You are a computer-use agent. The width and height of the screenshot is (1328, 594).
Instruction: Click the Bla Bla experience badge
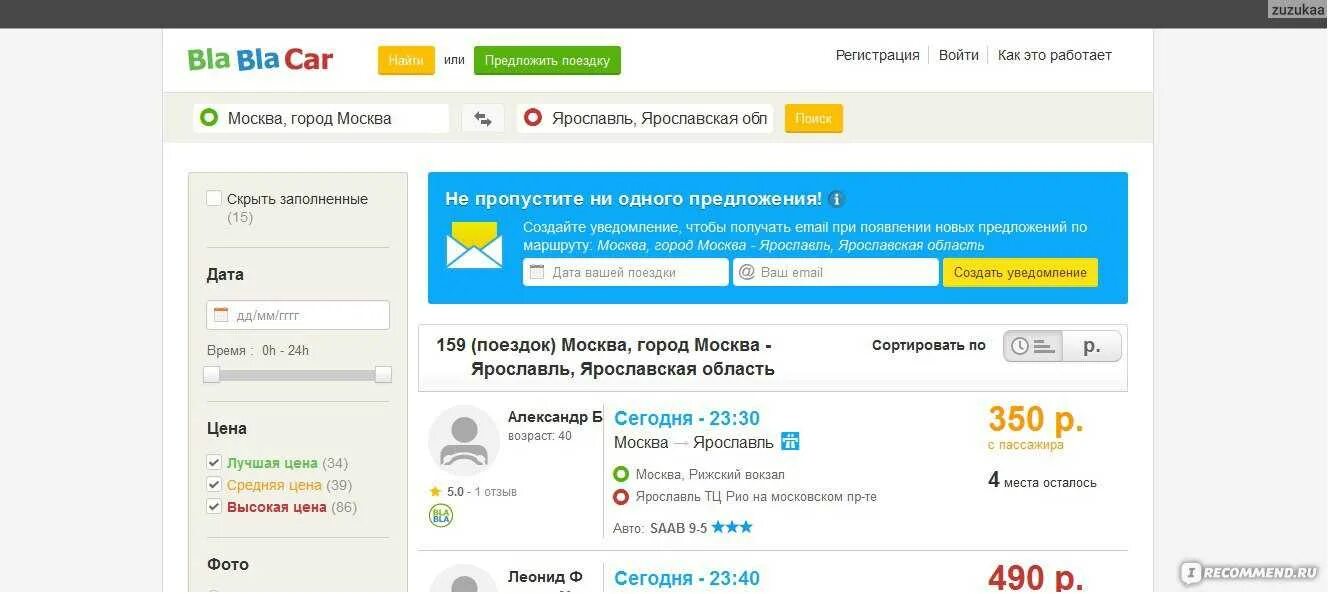pos(441,515)
